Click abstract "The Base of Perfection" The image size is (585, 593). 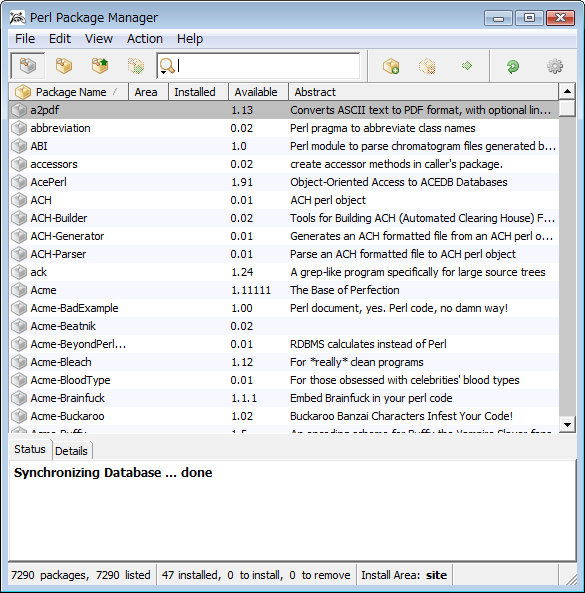point(344,290)
